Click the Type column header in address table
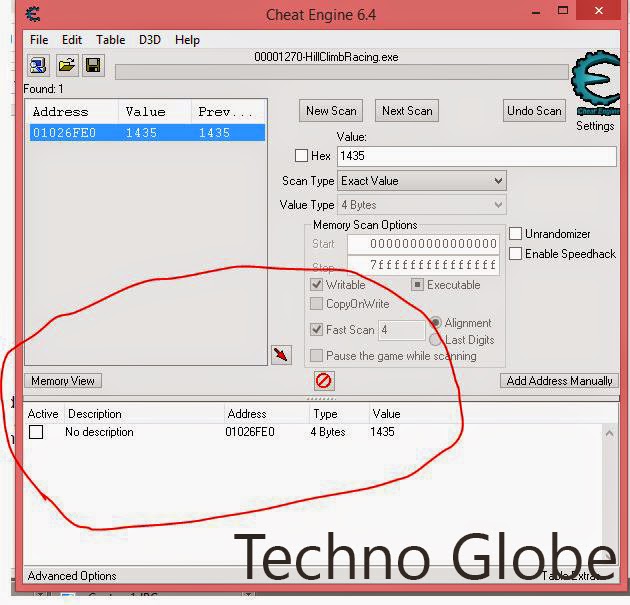 (x=339, y=414)
